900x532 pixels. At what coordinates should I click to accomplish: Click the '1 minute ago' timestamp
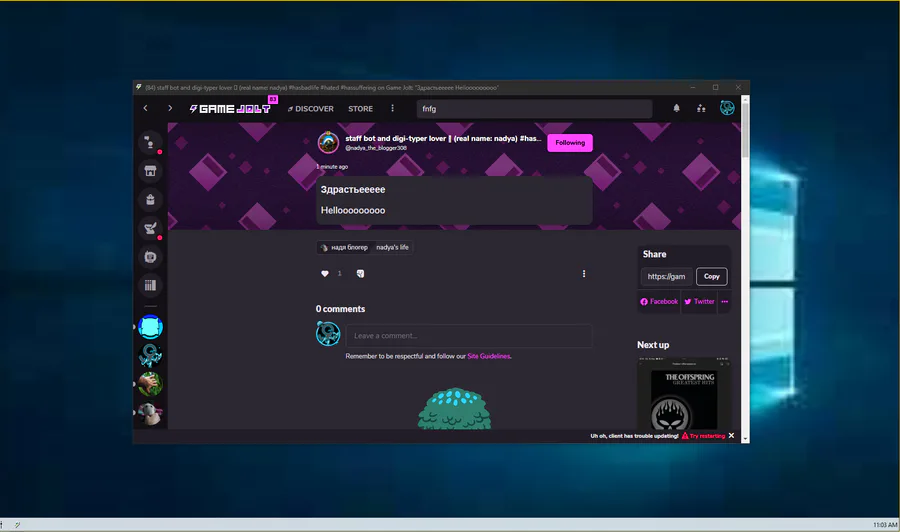tap(332, 167)
